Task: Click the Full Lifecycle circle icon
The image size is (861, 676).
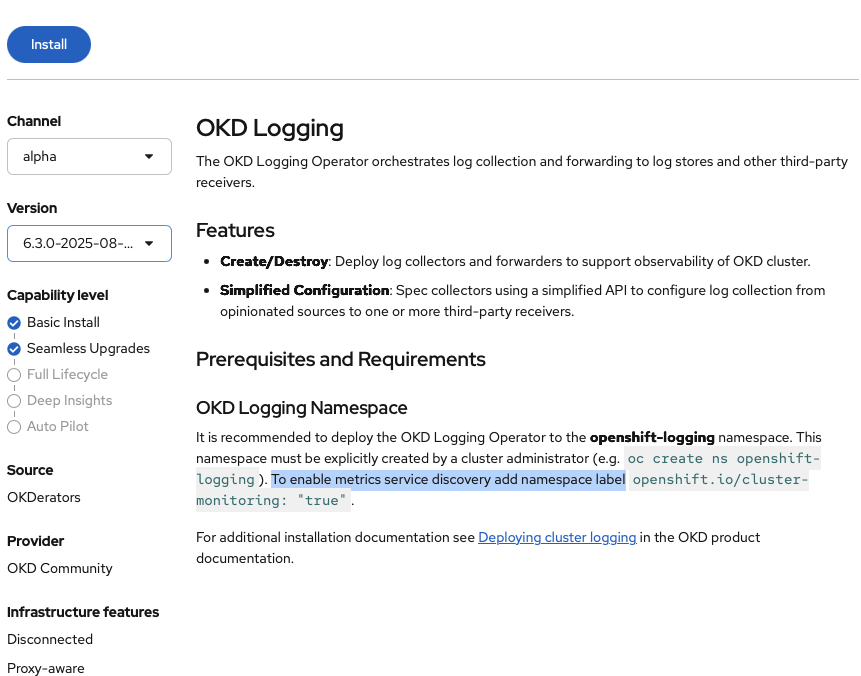Action: coord(14,375)
